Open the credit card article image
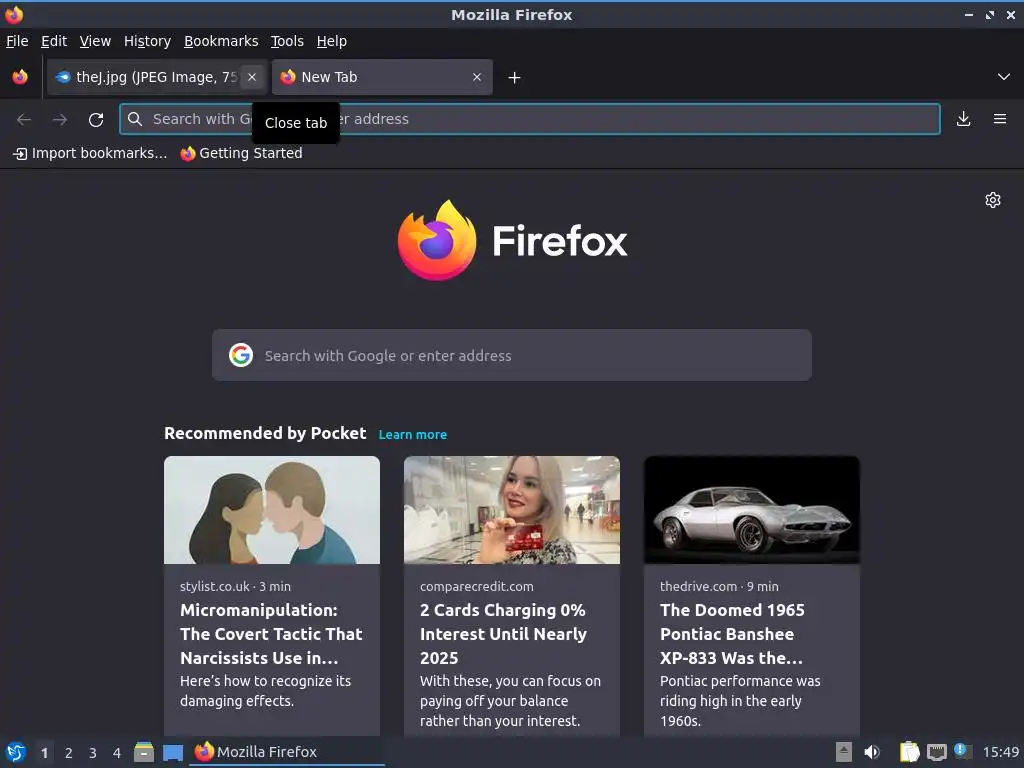Viewport: 1024px width, 768px height. (x=511, y=510)
